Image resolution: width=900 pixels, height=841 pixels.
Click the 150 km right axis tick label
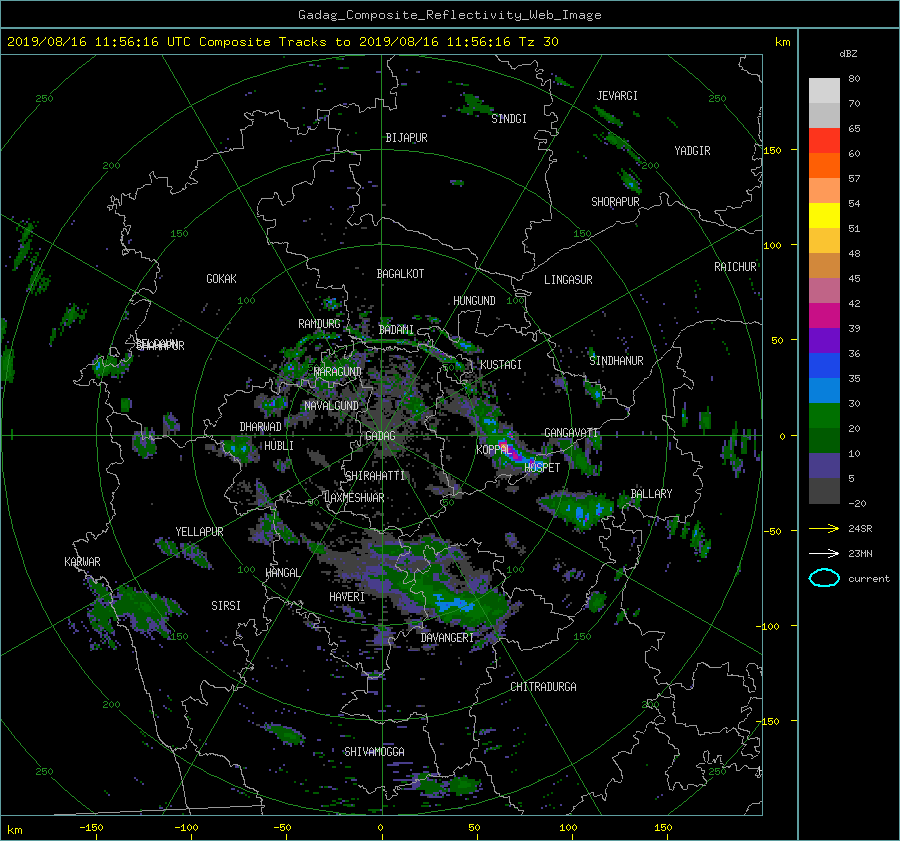772,150
